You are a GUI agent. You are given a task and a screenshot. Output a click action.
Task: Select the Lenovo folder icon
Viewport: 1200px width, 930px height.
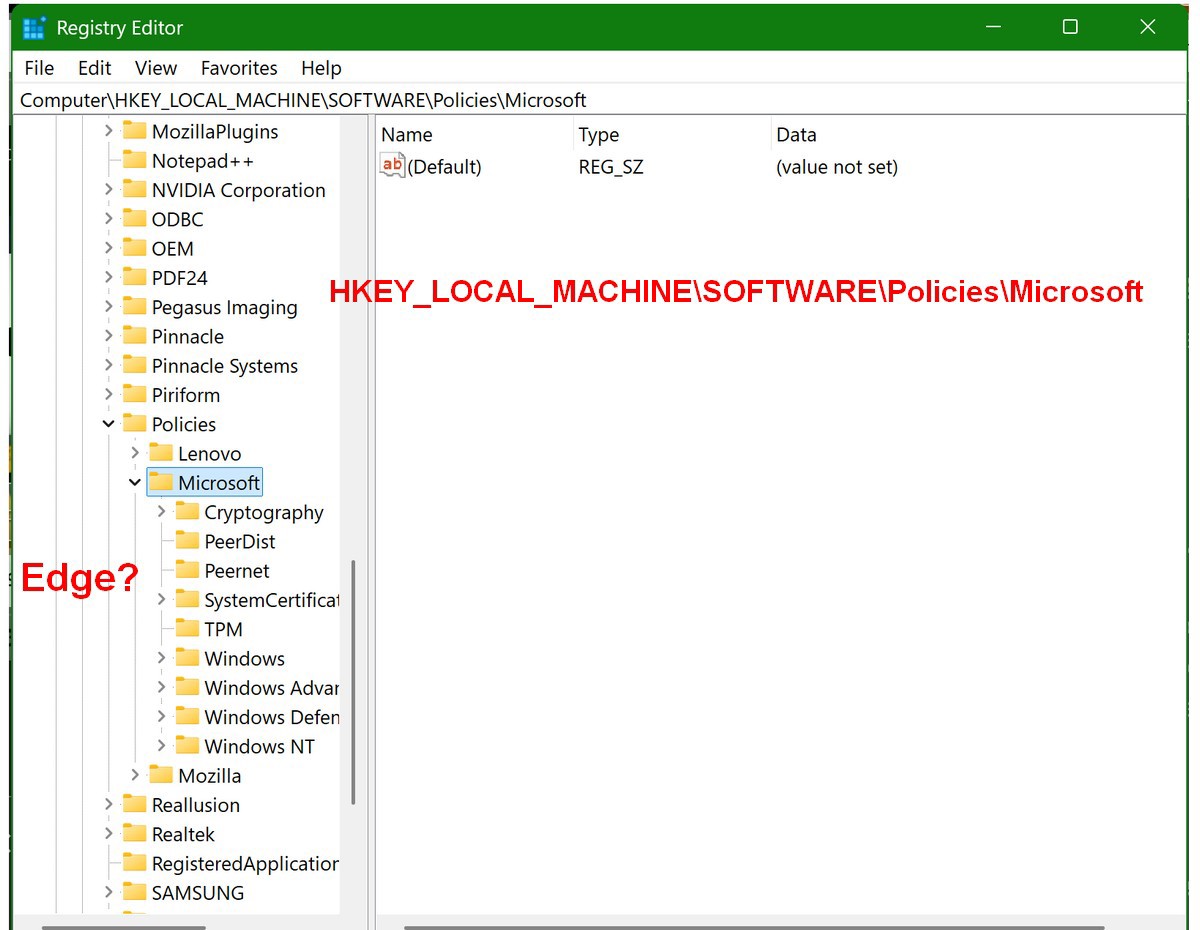[x=160, y=453]
